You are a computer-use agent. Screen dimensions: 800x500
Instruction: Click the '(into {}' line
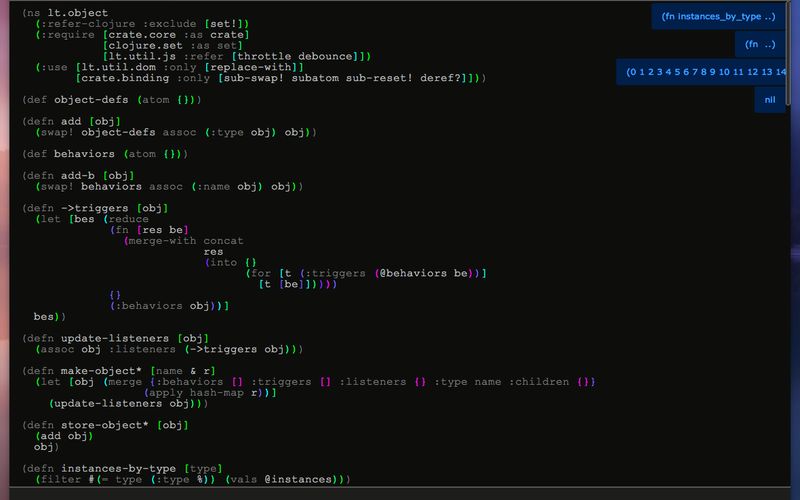pos(230,263)
